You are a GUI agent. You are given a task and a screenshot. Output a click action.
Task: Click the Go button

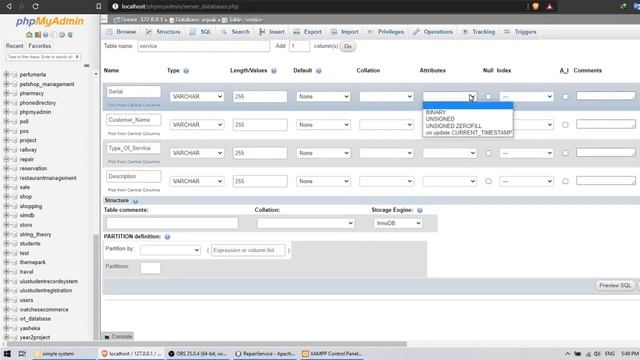(x=348, y=47)
